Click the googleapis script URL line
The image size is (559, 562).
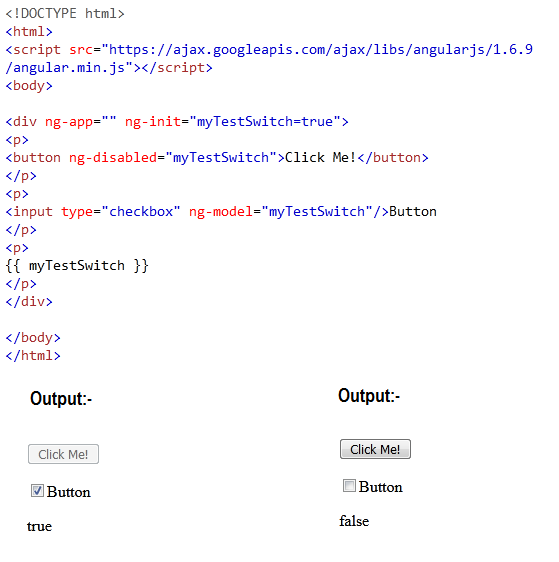[269, 49]
